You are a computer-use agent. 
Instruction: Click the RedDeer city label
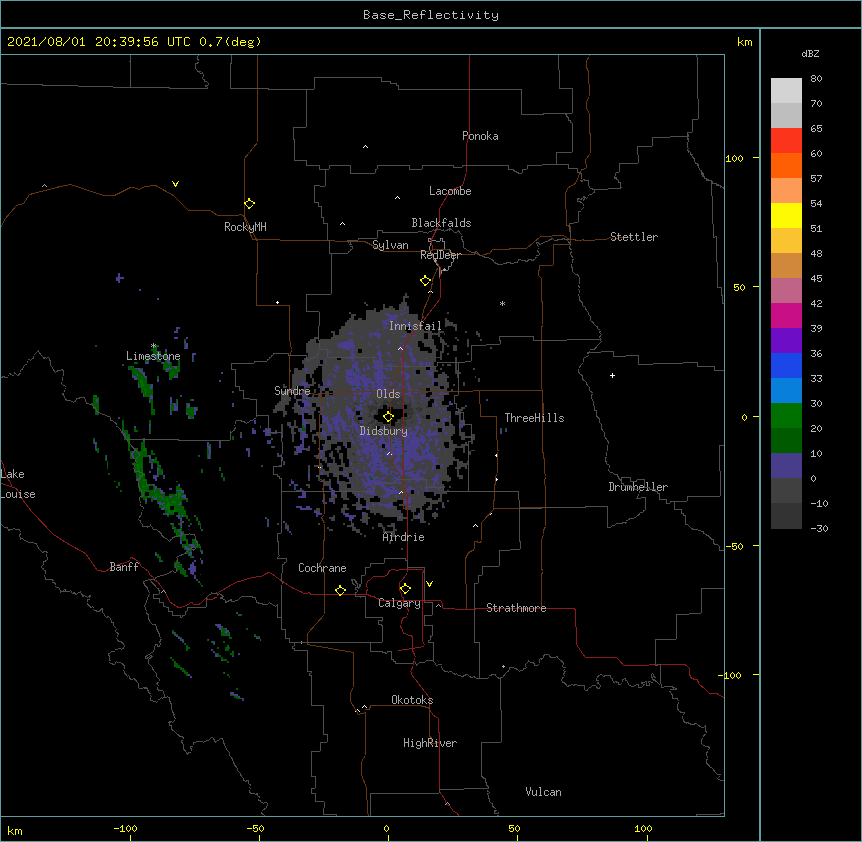click(x=440, y=255)
